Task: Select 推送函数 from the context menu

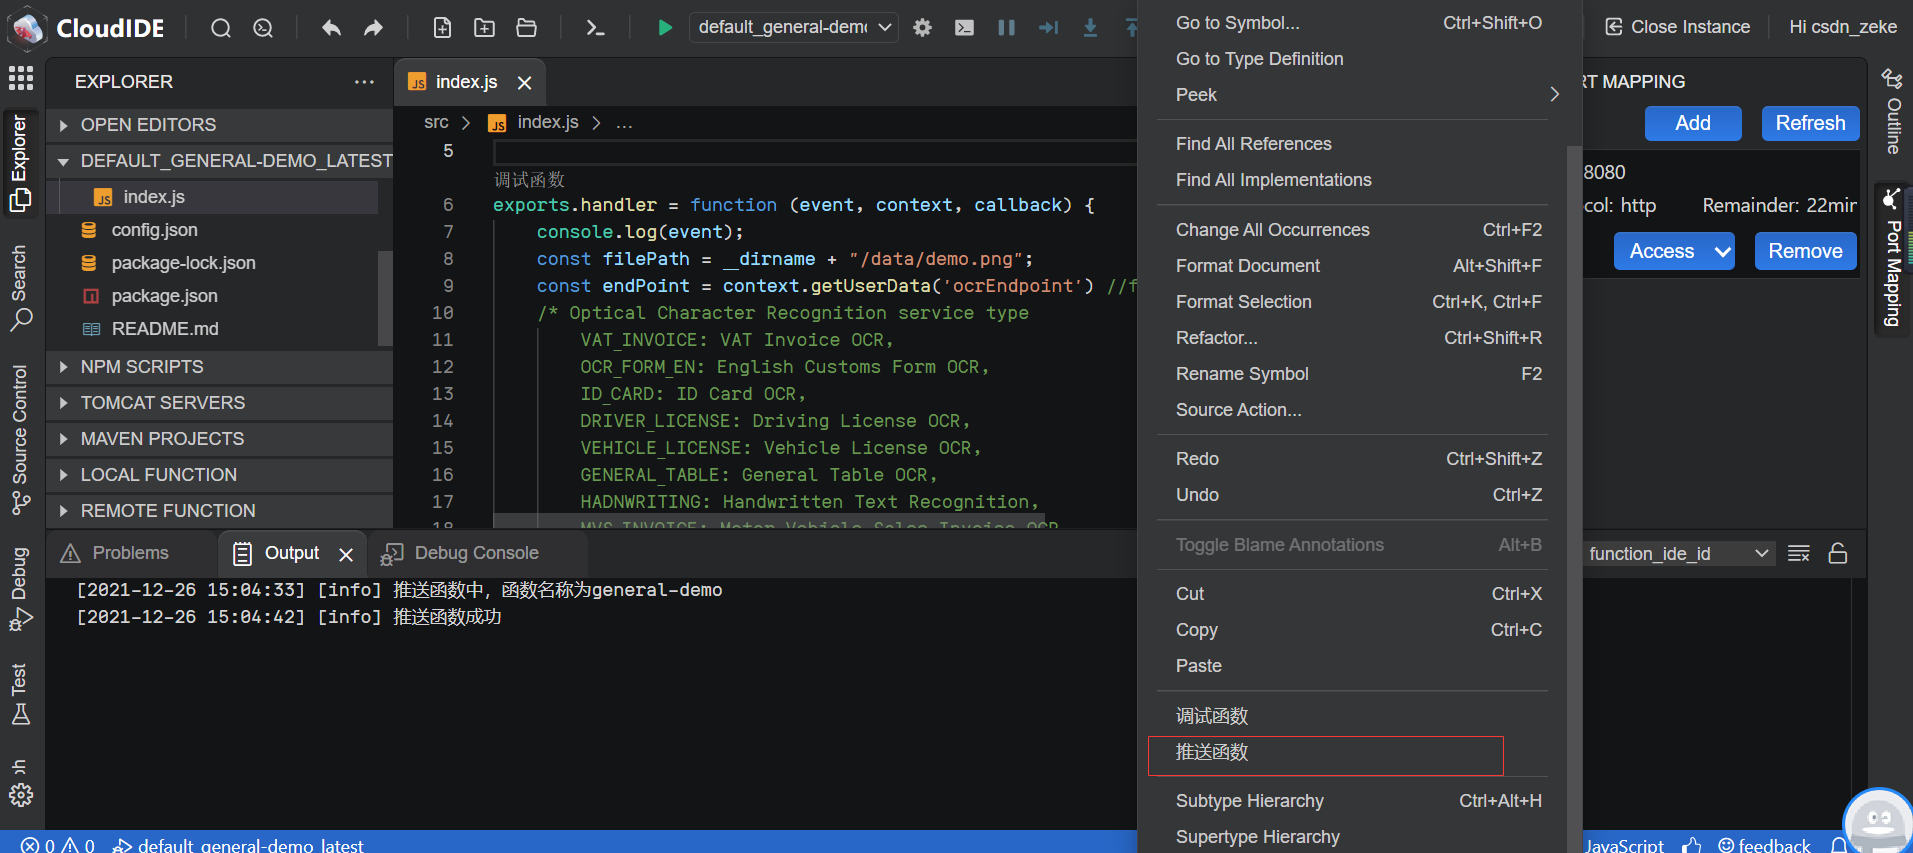Action: click(x=1212, y=752)
